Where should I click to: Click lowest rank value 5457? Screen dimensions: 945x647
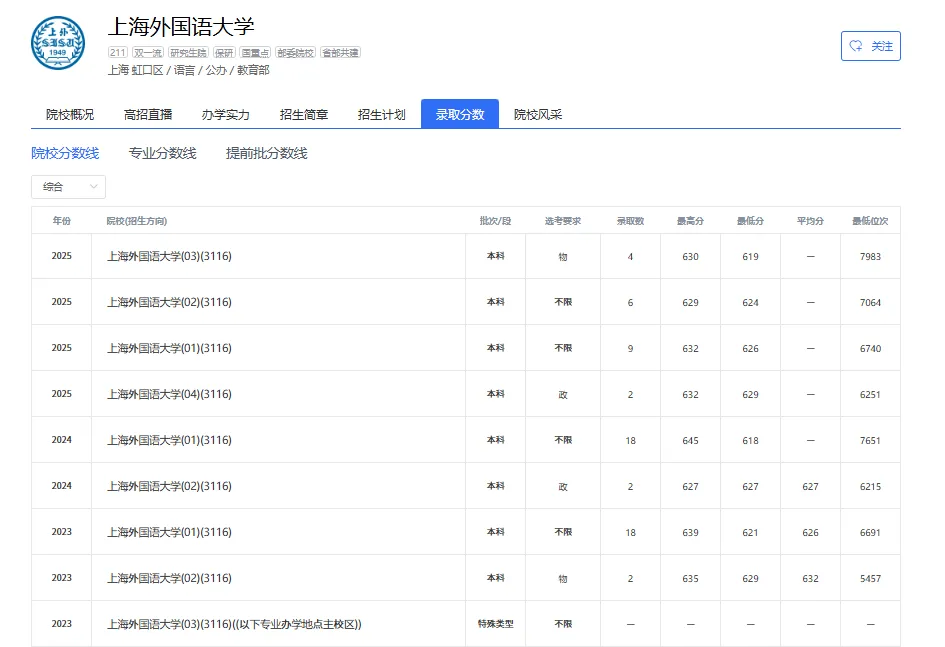(x=870, y=578)
